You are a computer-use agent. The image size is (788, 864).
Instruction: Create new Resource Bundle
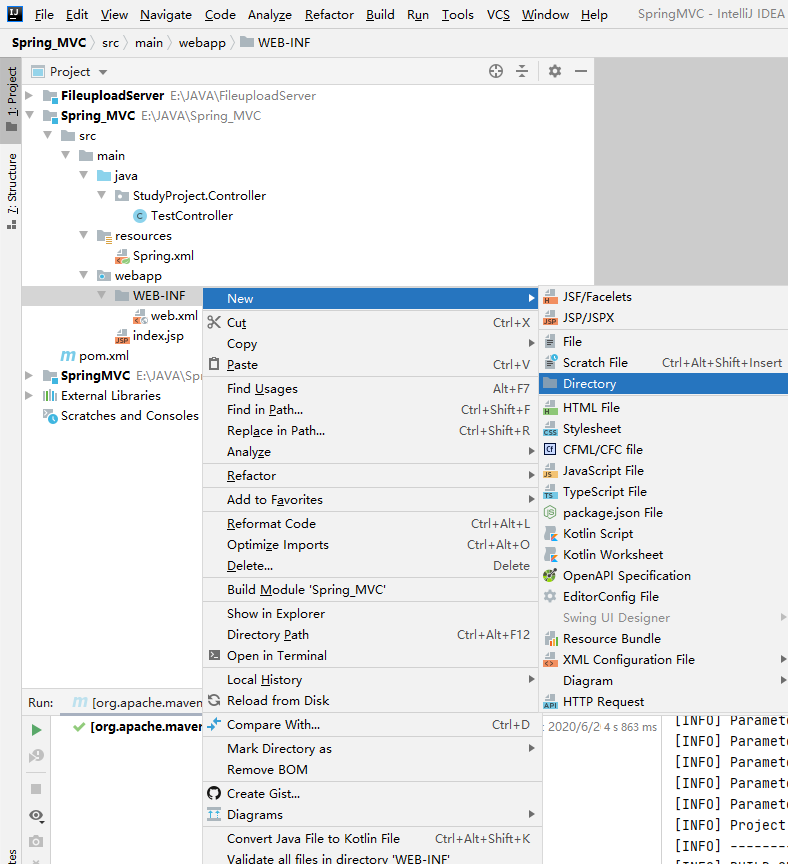[664, 639]
